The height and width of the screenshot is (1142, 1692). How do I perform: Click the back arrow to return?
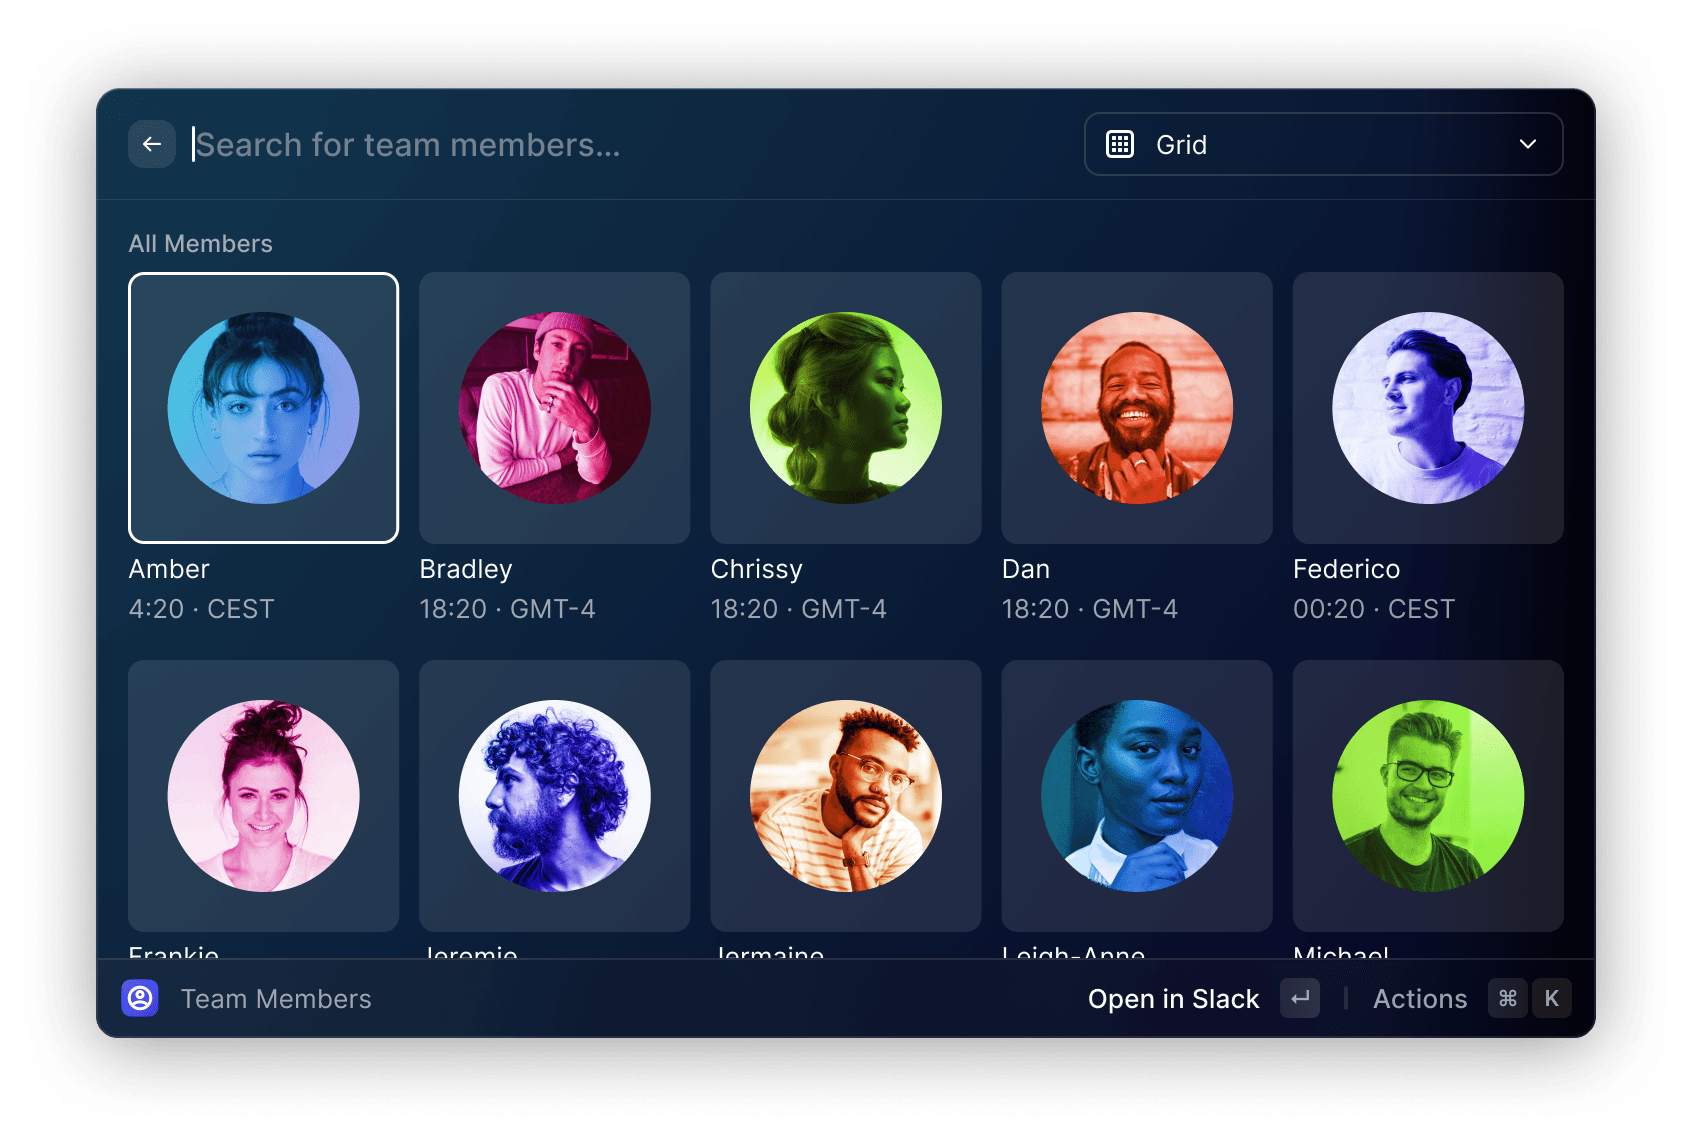point(152,144)
